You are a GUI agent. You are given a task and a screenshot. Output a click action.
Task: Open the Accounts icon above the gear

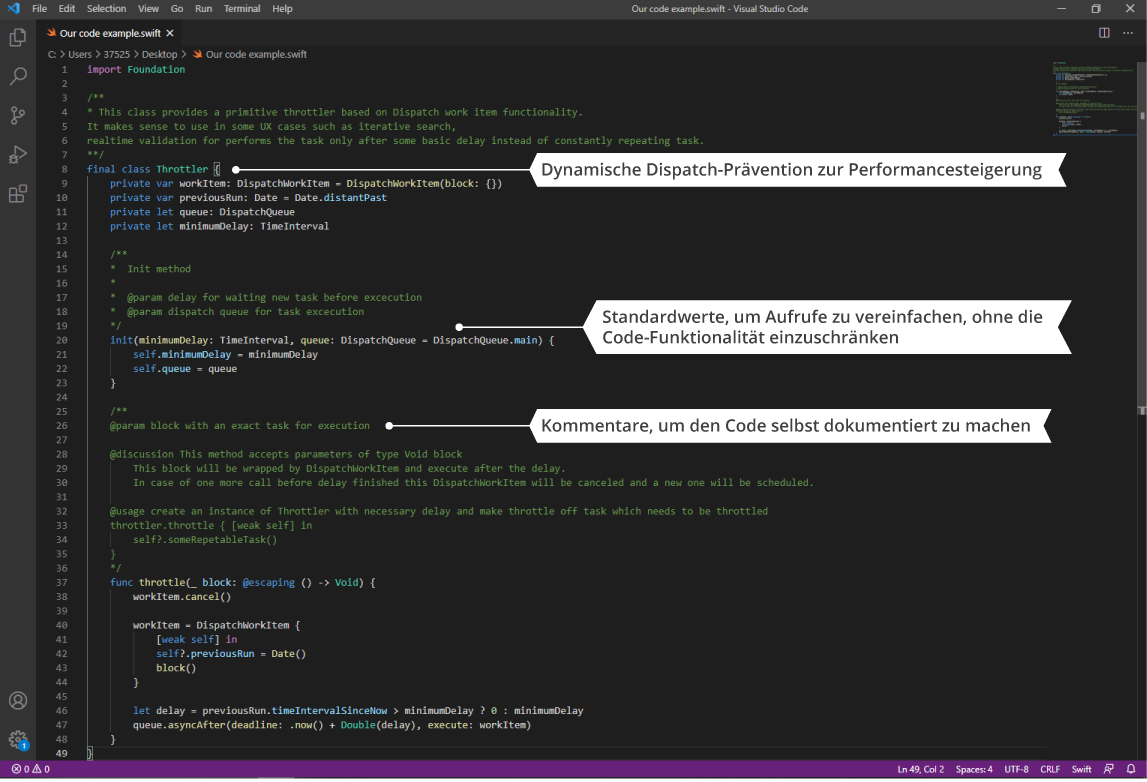16,700
